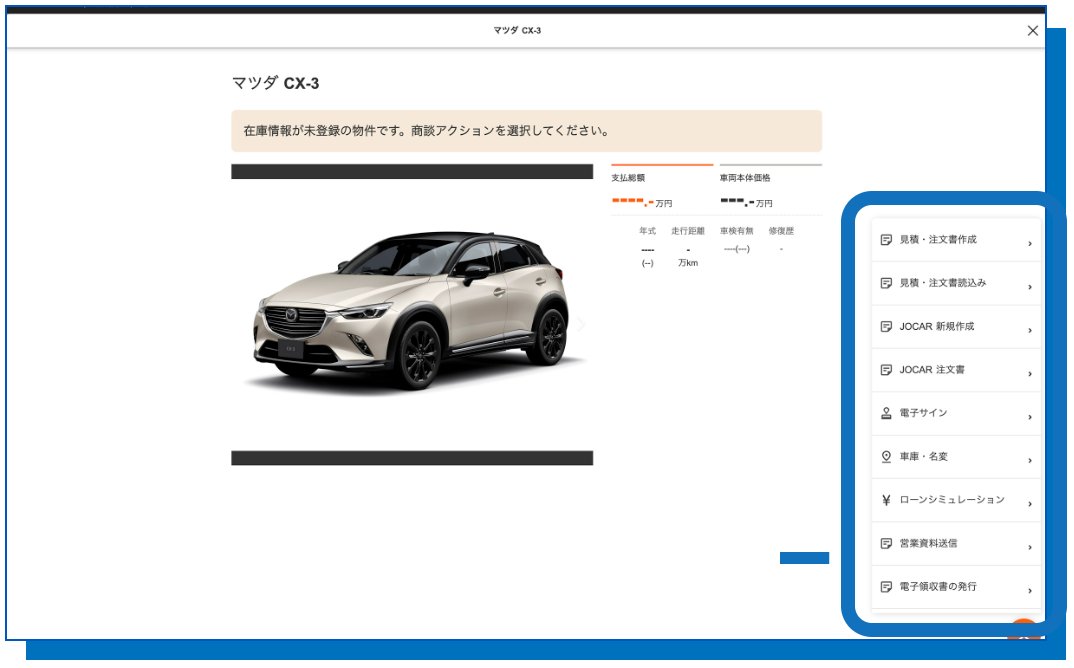Screen dimensions: 1074x668
Task: Click the 車庫・名変 location pin icon
Action: (x=886, y=456)
